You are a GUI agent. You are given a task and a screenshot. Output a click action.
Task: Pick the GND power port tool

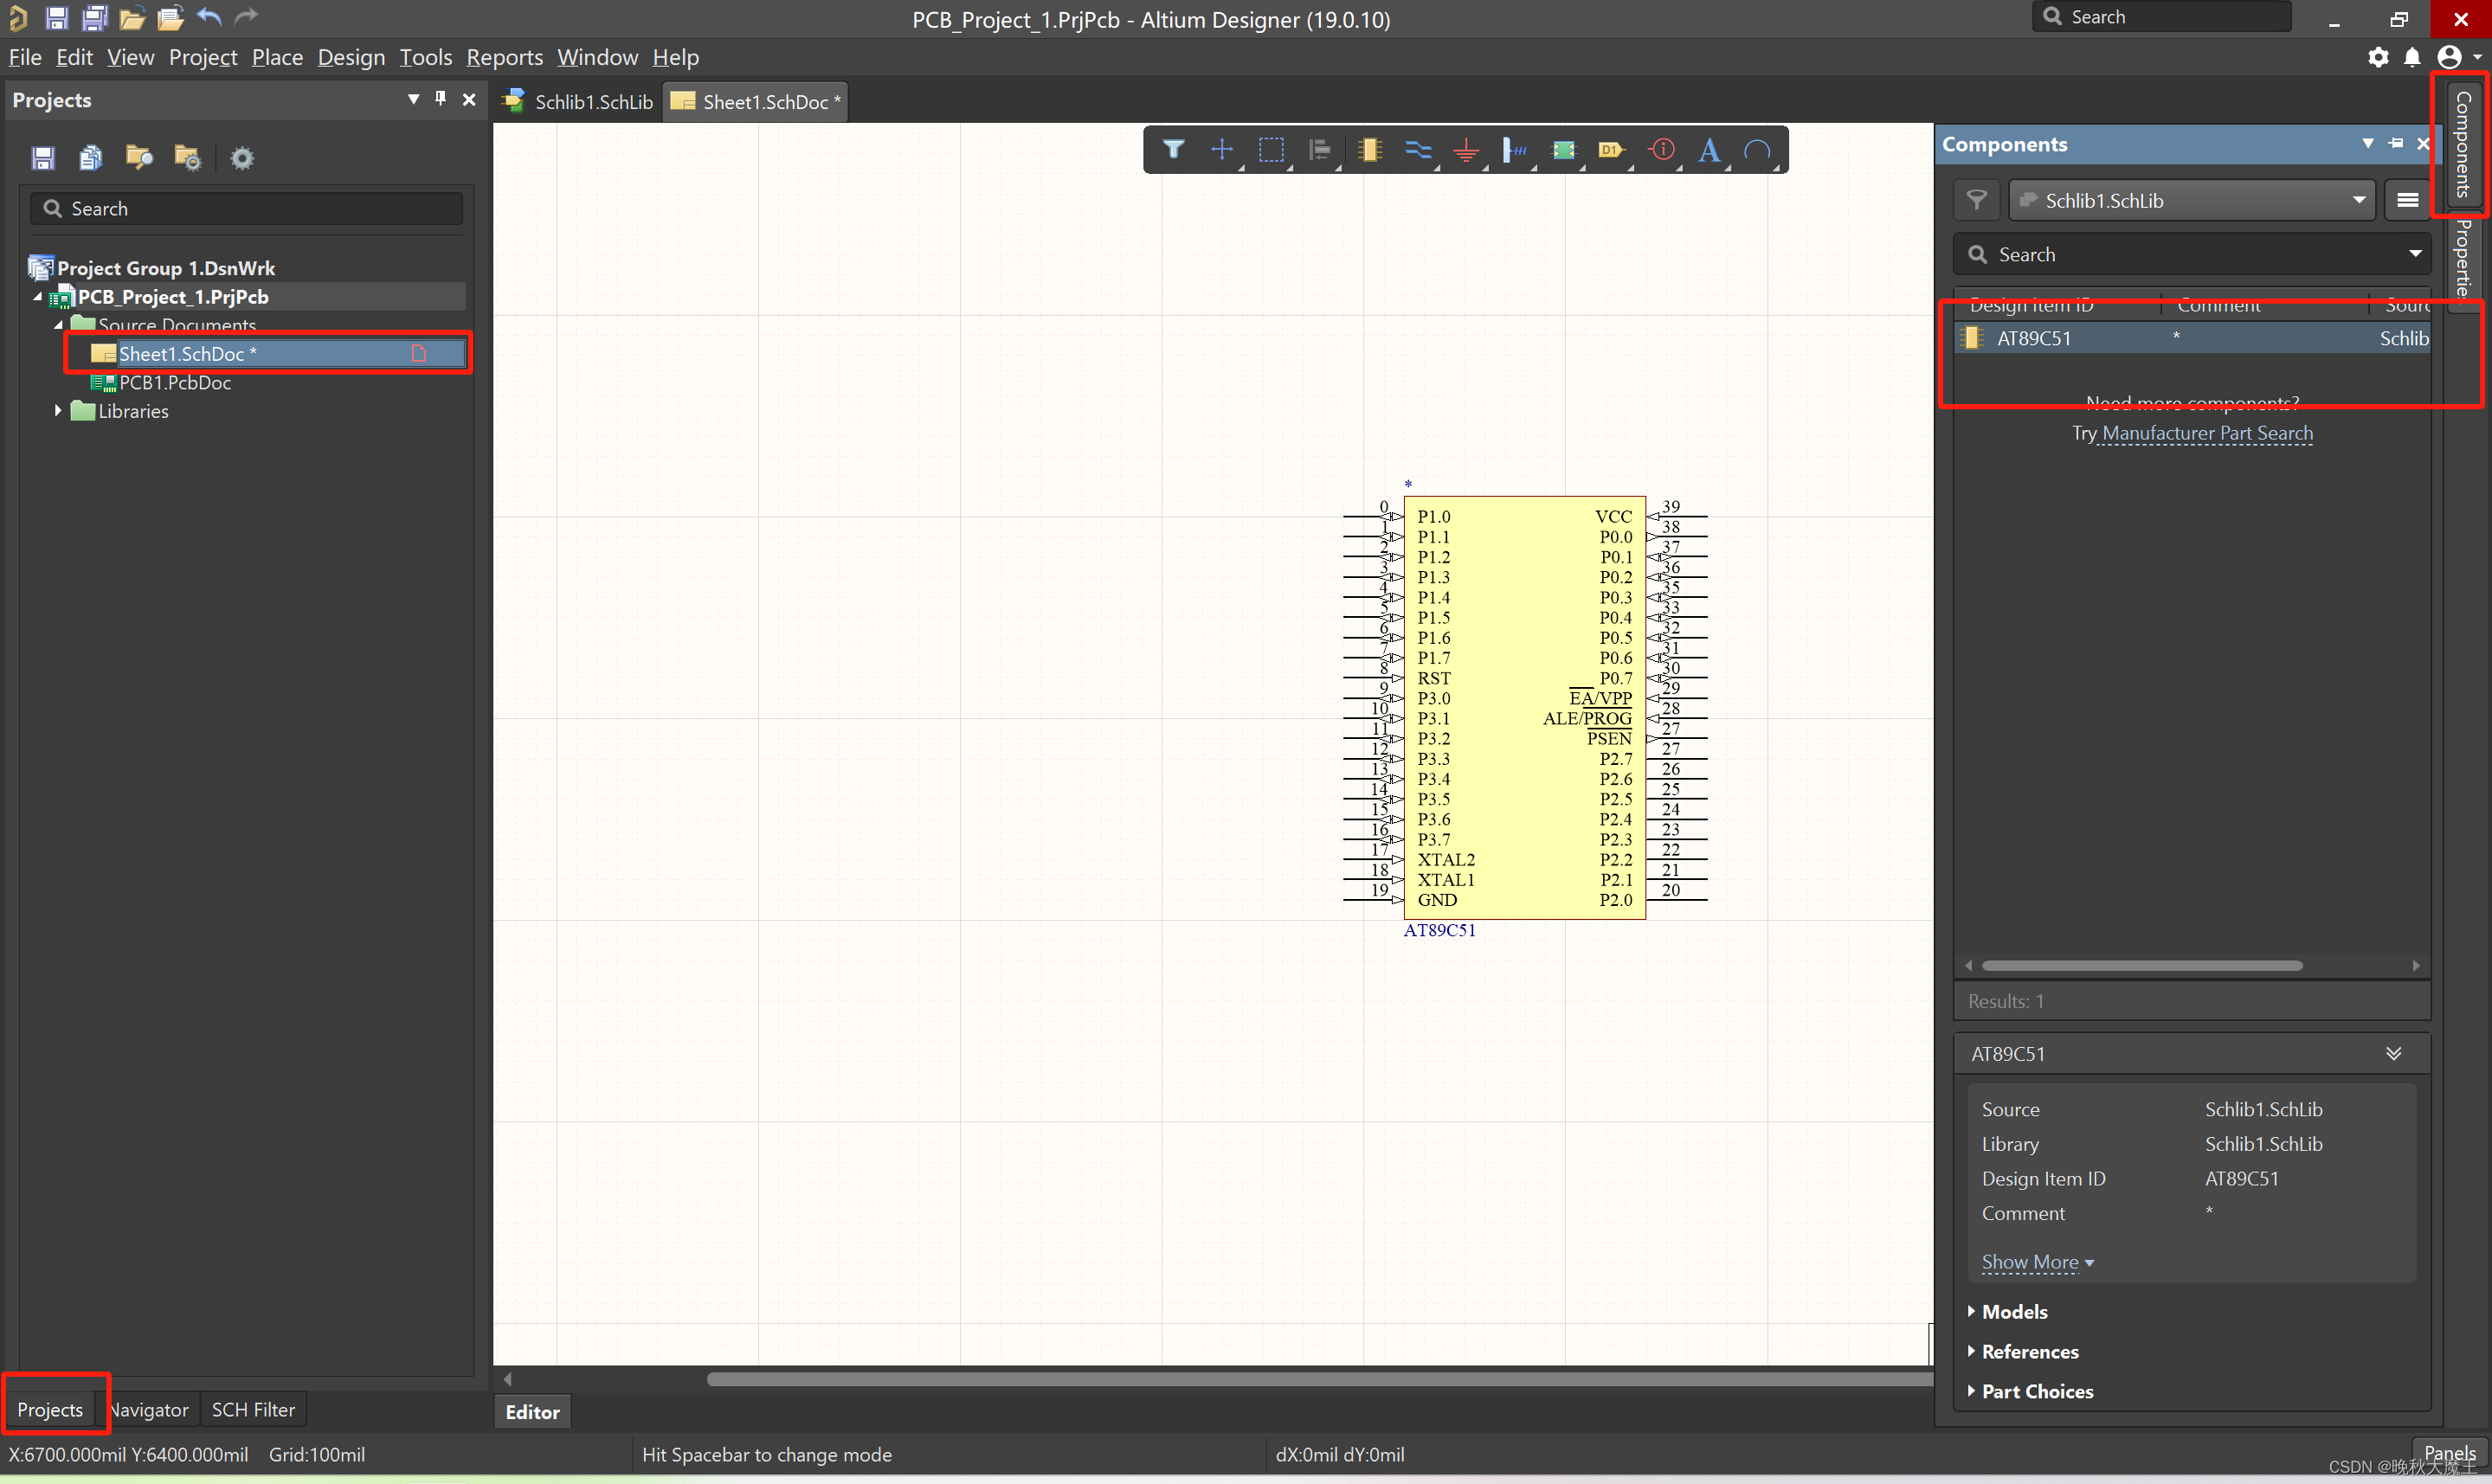[x=1466, y=150]
